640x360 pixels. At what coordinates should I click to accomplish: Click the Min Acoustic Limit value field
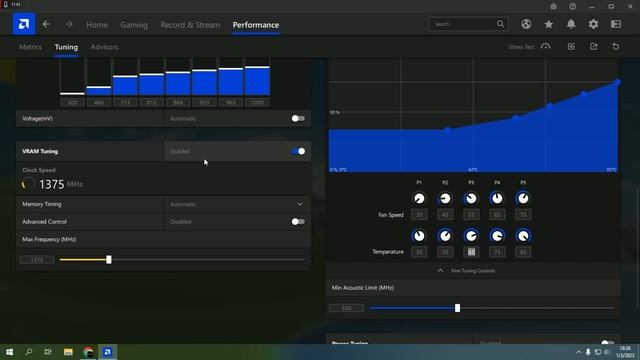346,308
